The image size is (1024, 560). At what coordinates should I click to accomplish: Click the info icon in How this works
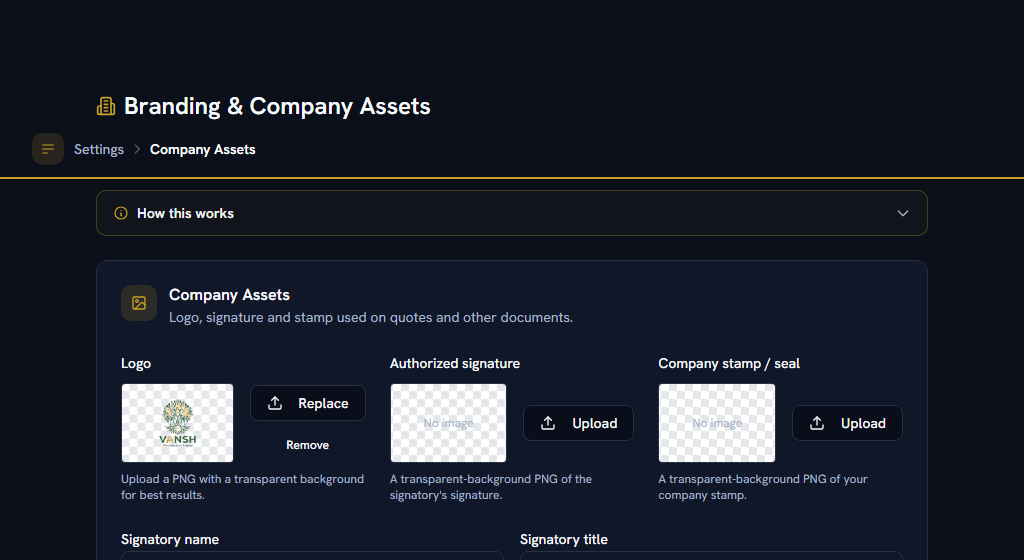click(121, 213)
